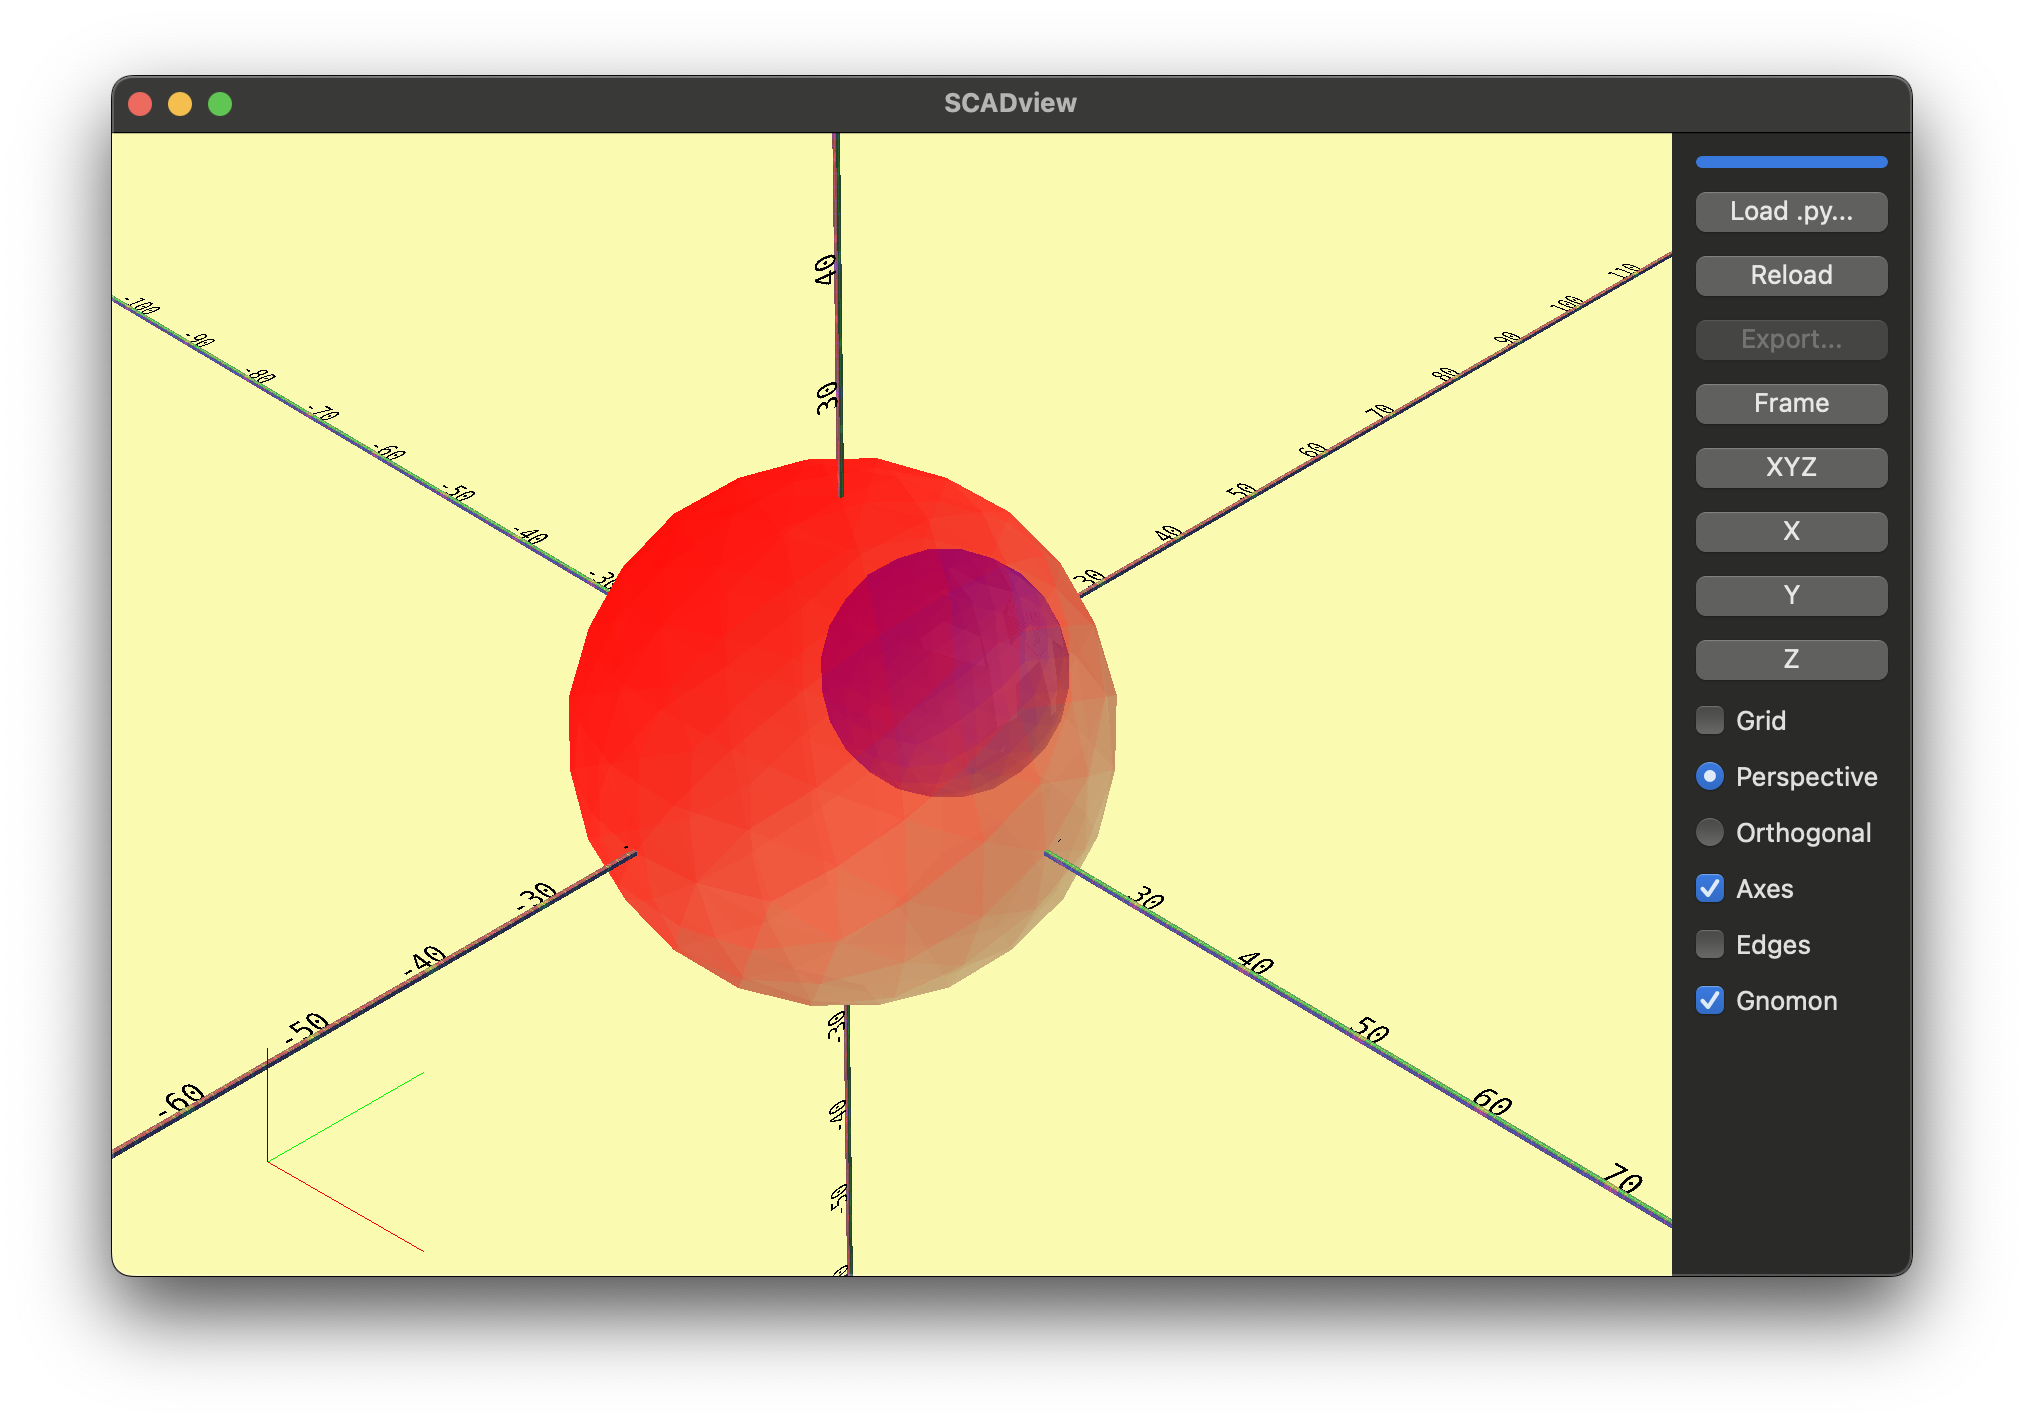The width and height of the screenshot is (2024, 1424).
Task: Switch to Orthogonal projection
Action: pyautogui.click(x=1710, y=832)
